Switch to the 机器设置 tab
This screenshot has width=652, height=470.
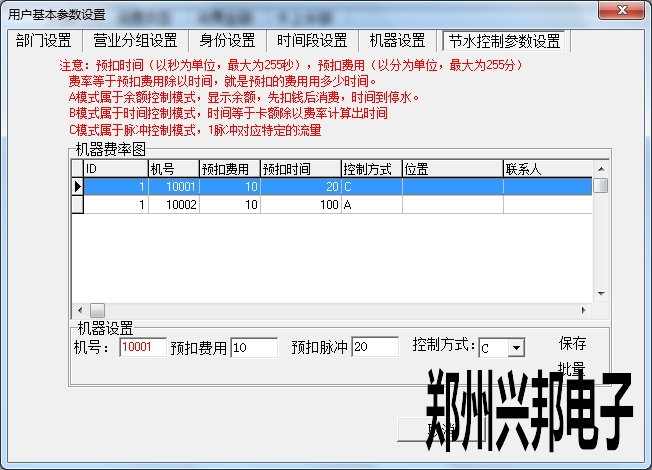click(x=397, y=41)
